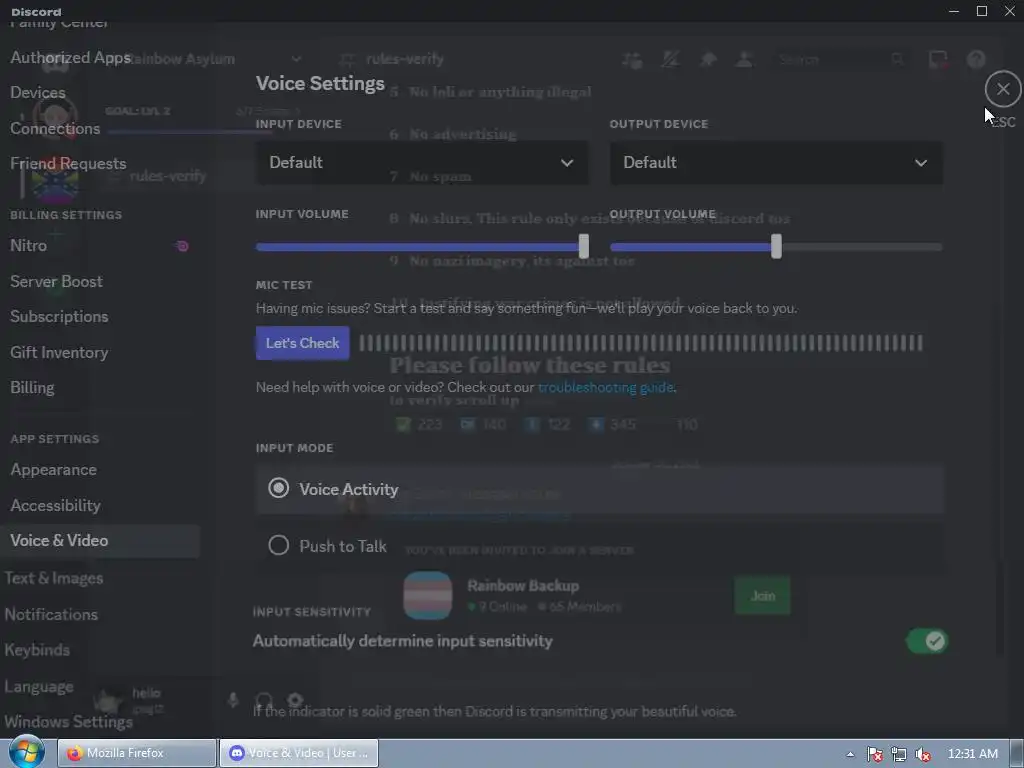Open Notifications settings
Viewport: 1024px width, 768px height.
pyautogui.click(x=51, y=615)
